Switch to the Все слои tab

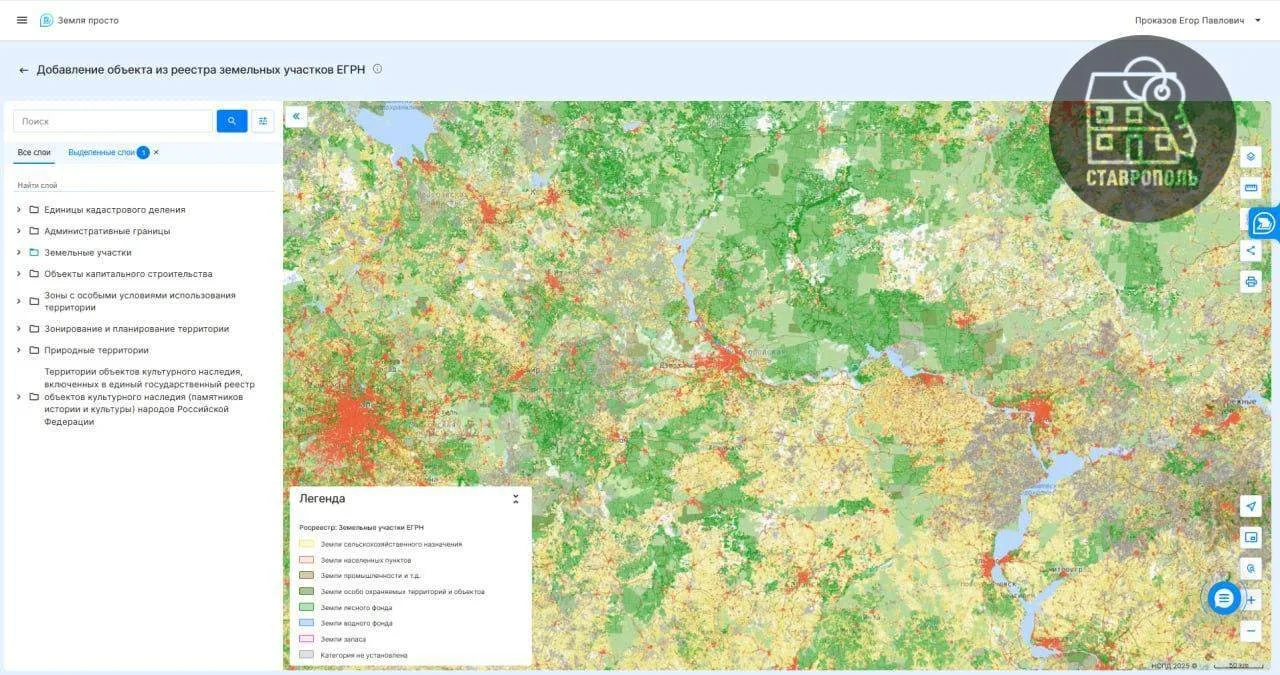[x=34, y=152]
